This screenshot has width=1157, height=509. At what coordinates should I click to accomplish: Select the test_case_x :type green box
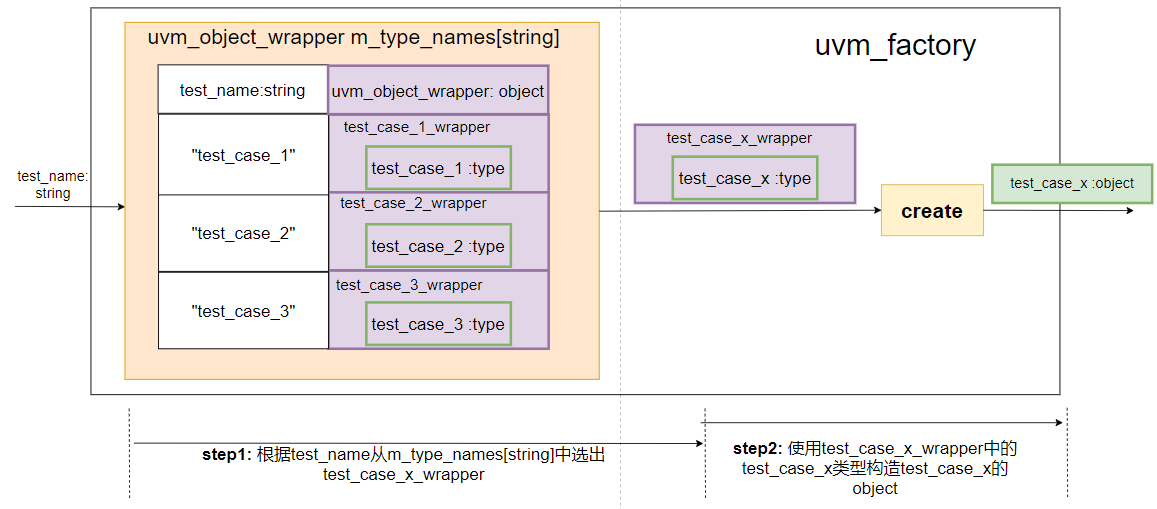[745, 178]
